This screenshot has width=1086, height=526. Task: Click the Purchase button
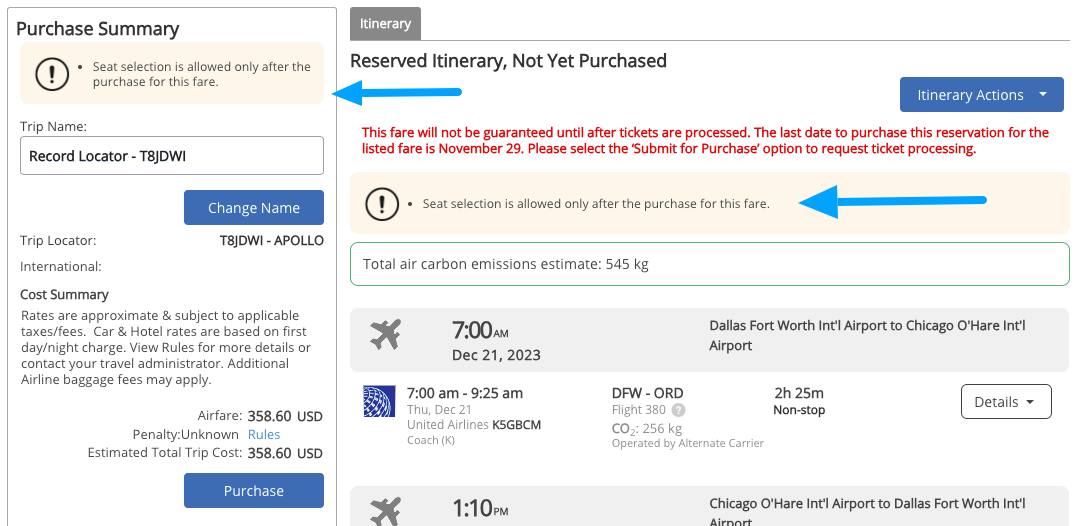click(254, 491)
